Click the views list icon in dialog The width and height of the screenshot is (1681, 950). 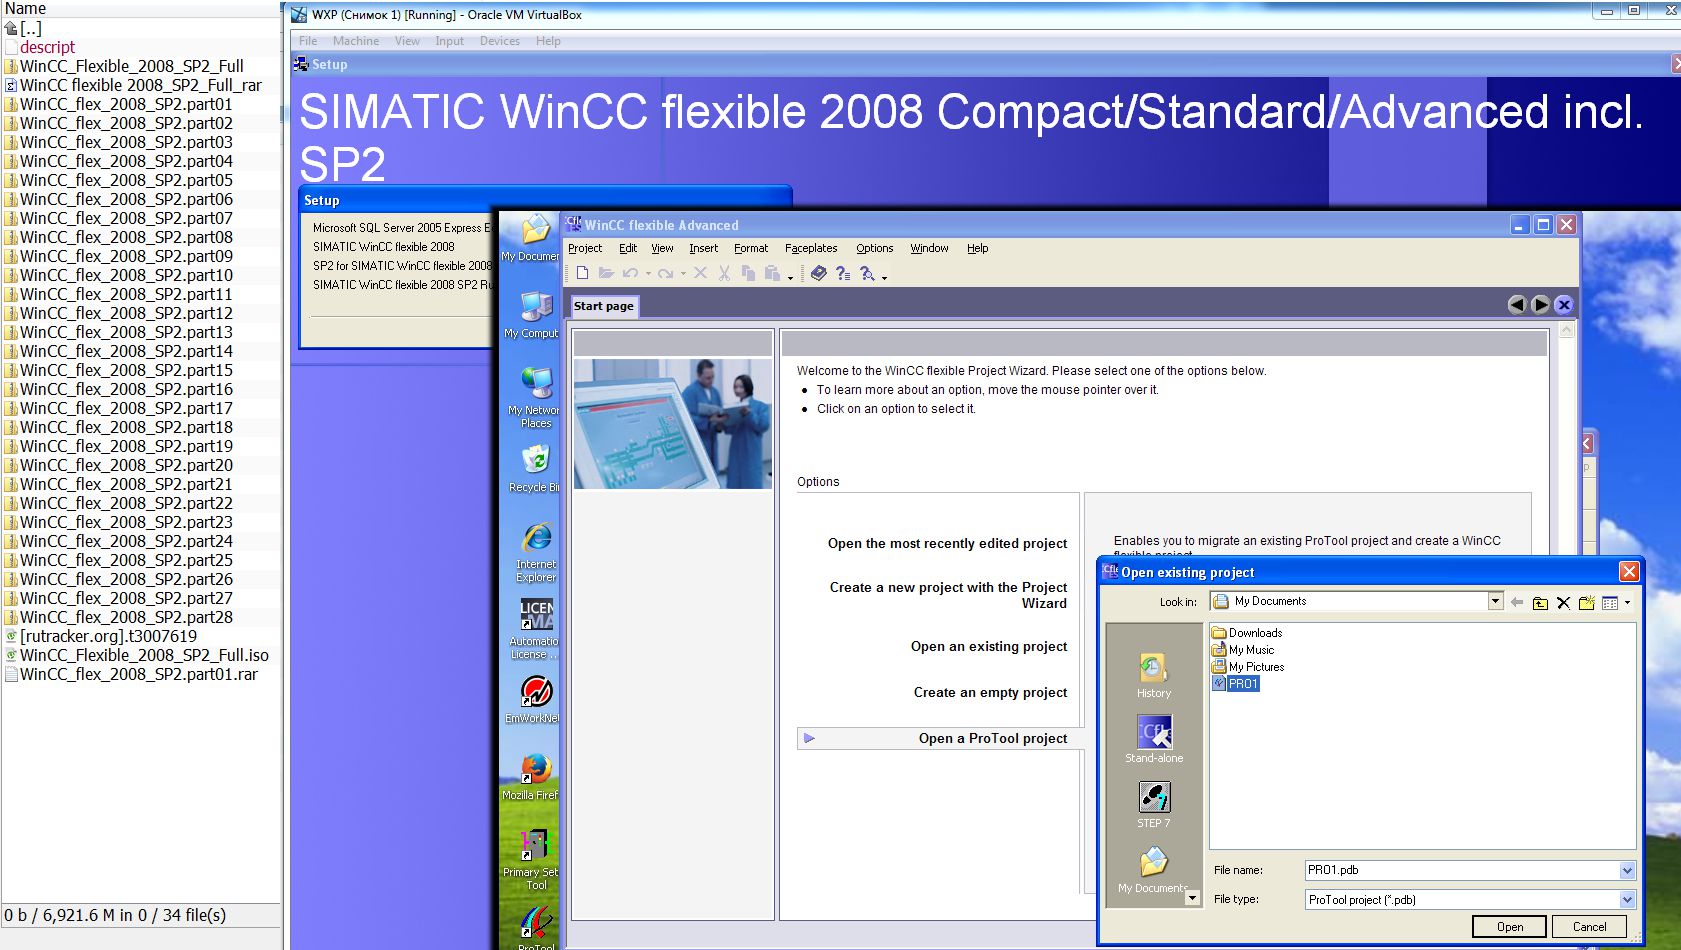pyautogui.click(x=1610, y=602)
